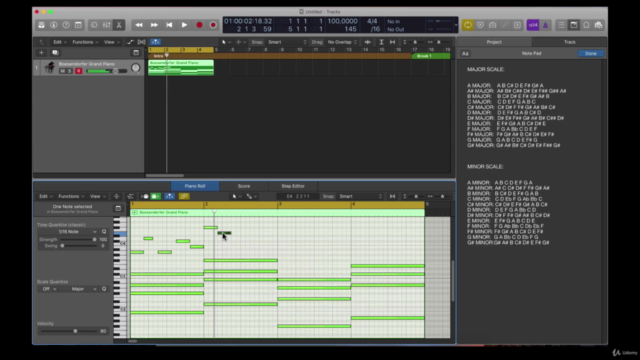Open Drag No Overlap dropdown
The width and height of the screenshot is (640, 360).
tap(342, 42)
